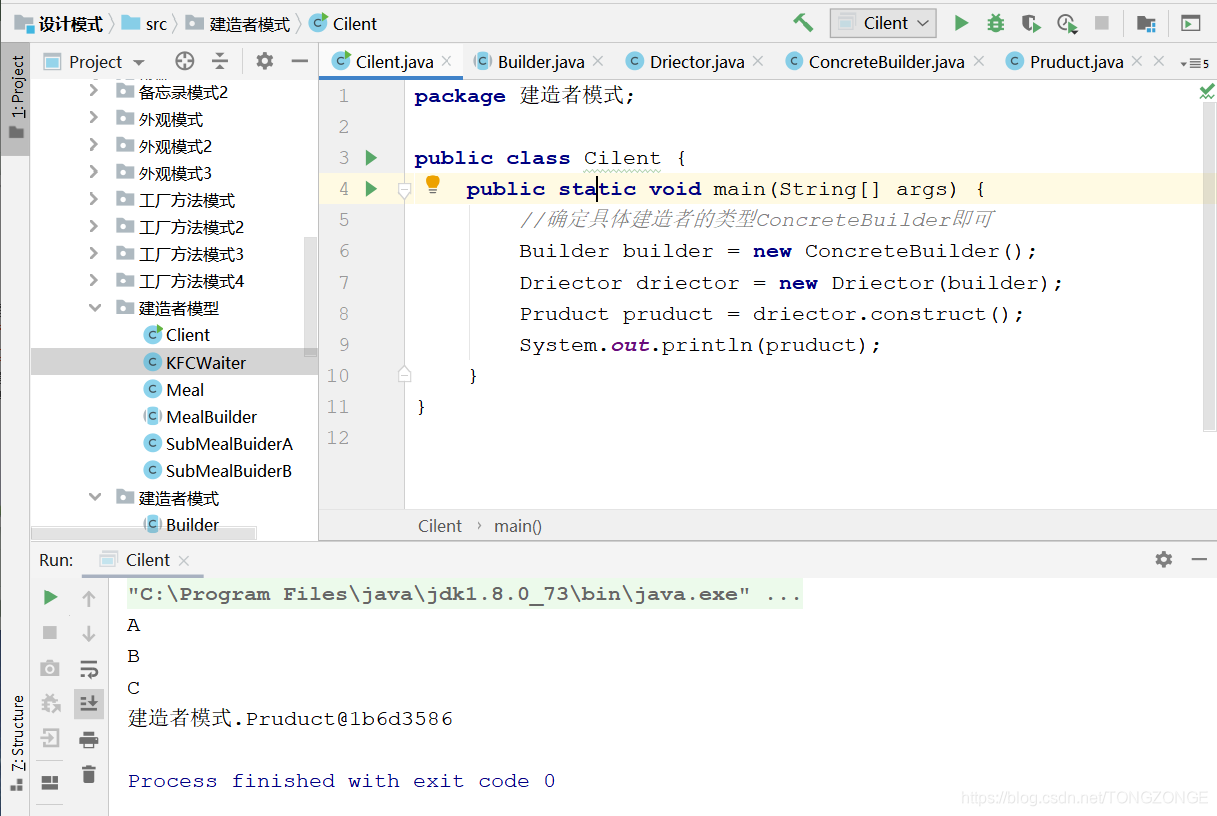Click the run gutter arrow on line 3

point(371,157)
